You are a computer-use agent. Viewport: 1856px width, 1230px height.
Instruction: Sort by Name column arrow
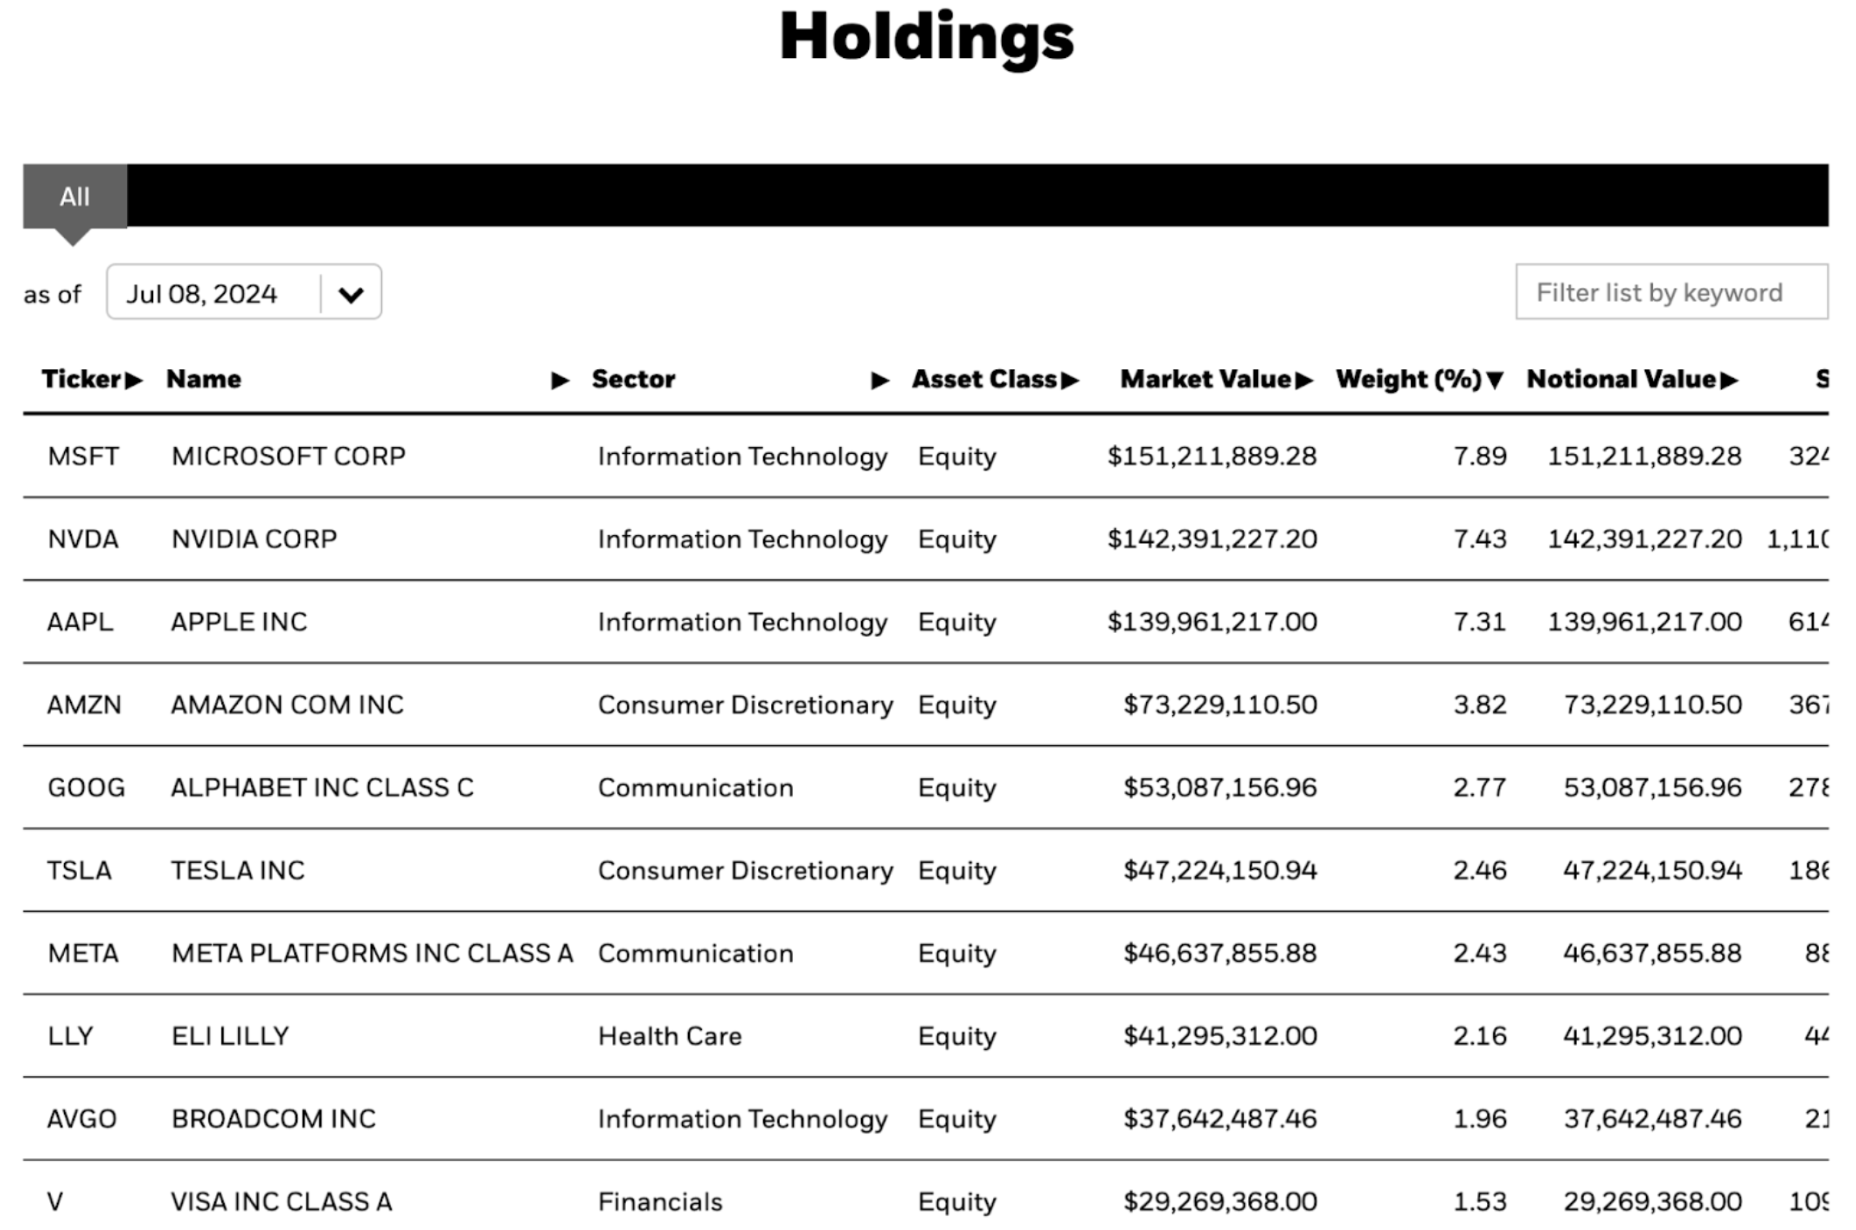click(x=560, y=381)
